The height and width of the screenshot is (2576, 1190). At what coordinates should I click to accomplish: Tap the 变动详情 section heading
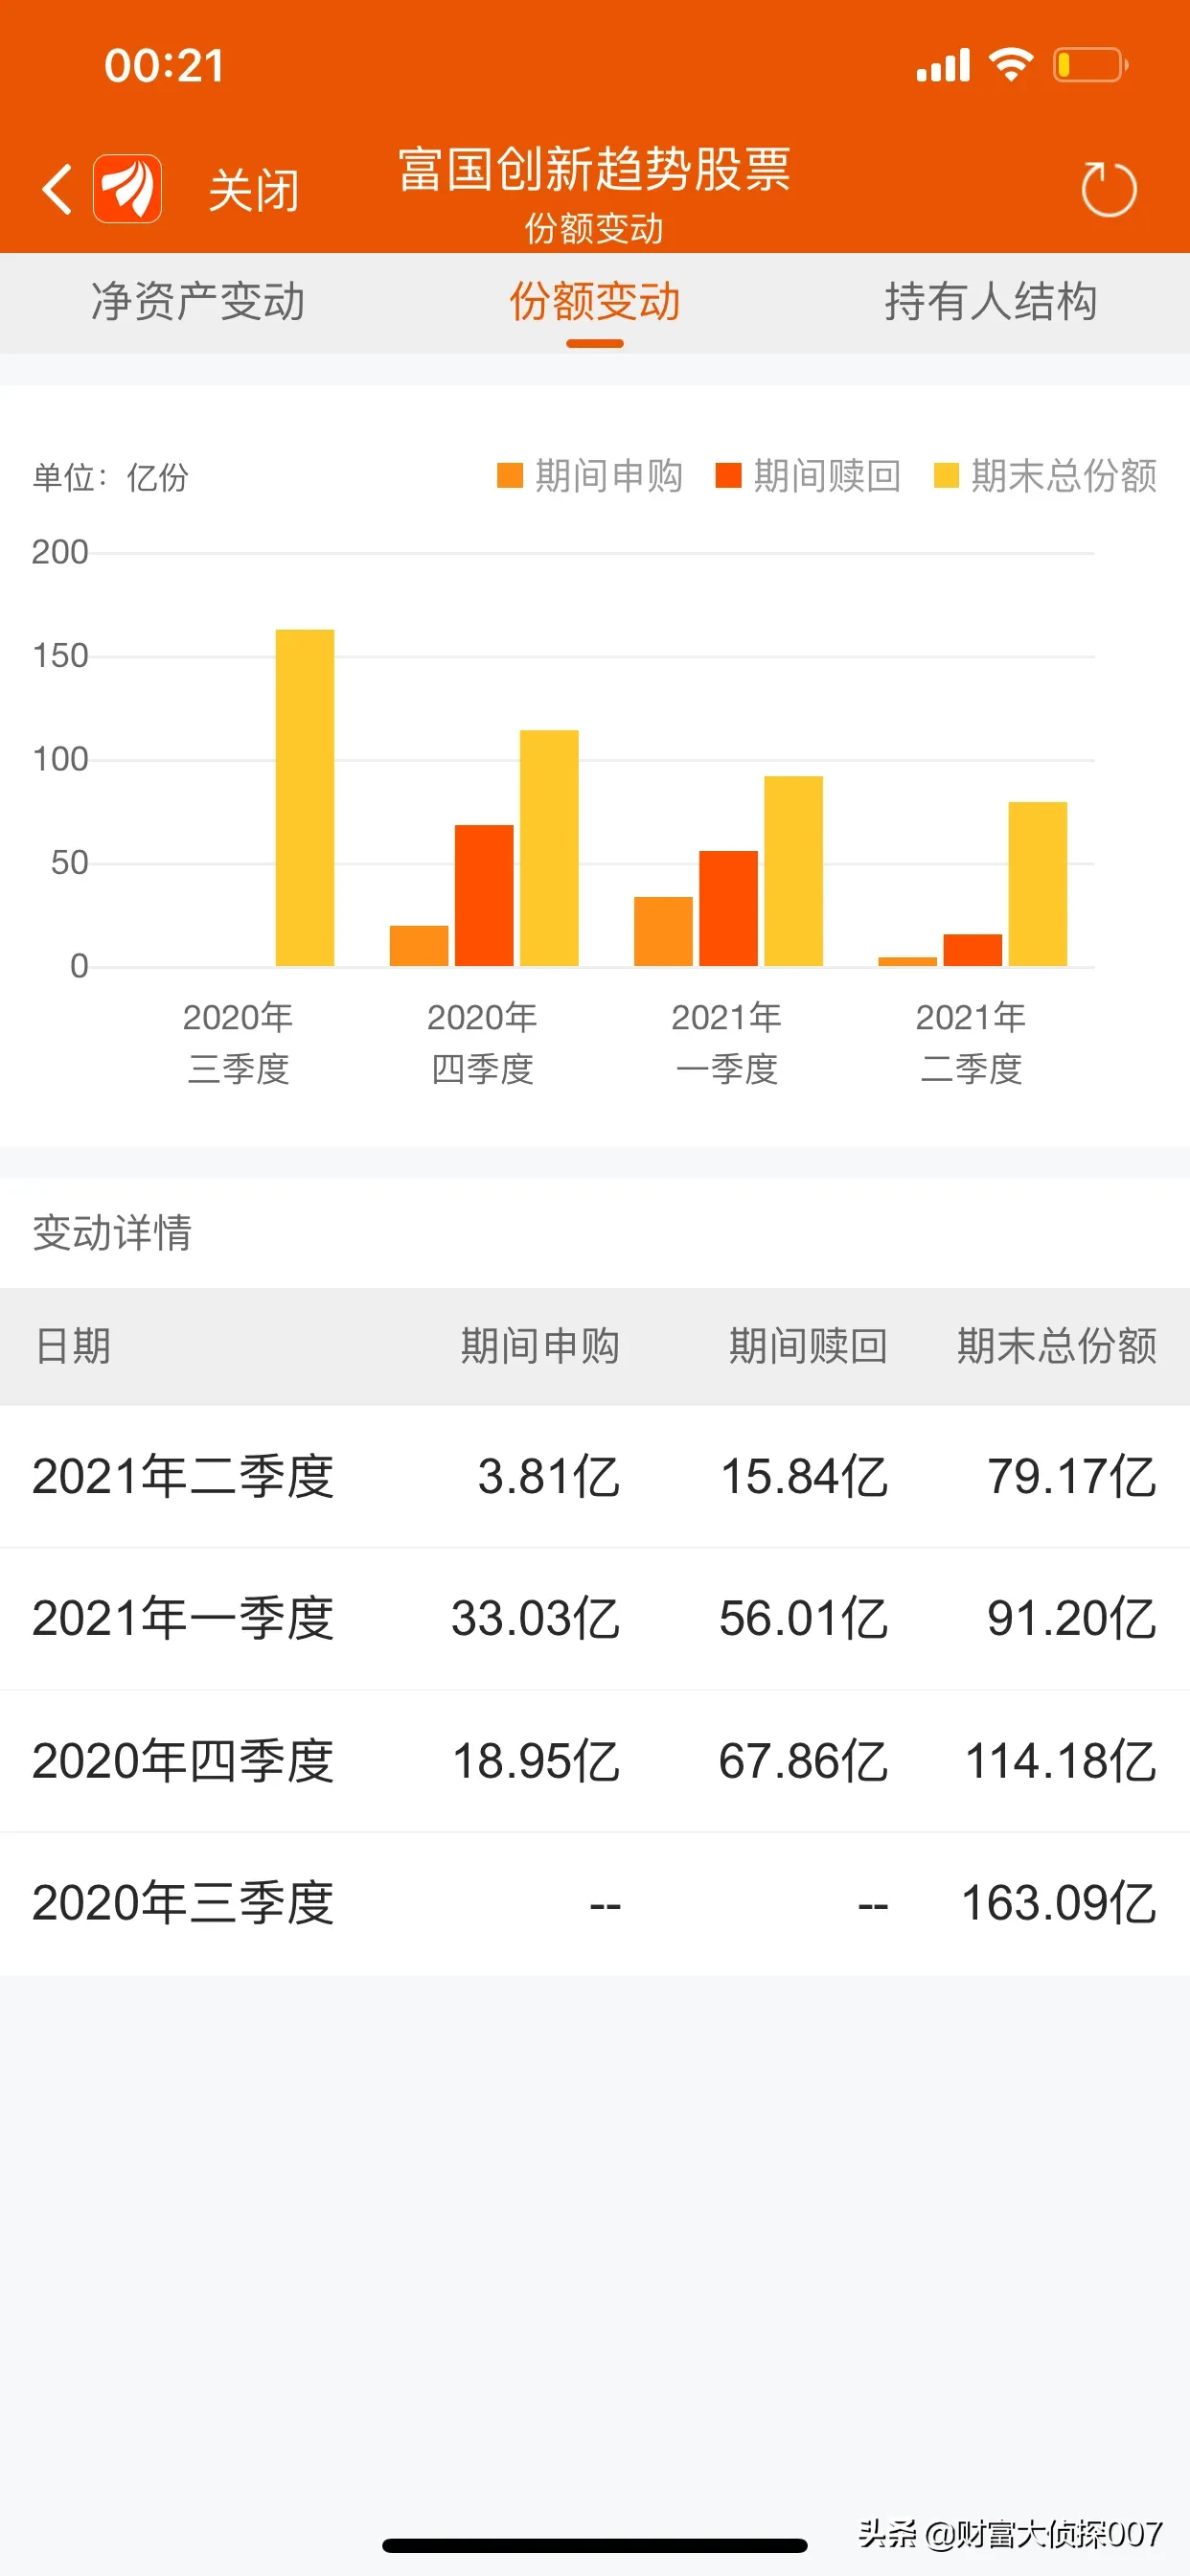pyautogui.click(x=112, y=1232)
